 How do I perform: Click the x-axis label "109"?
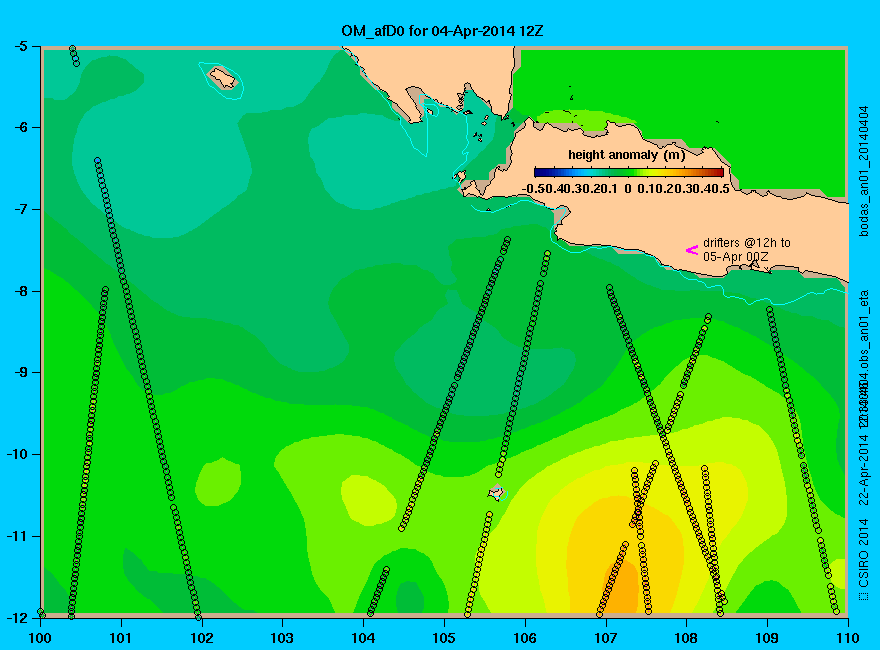pyautogui.click(x=767, y=638)
